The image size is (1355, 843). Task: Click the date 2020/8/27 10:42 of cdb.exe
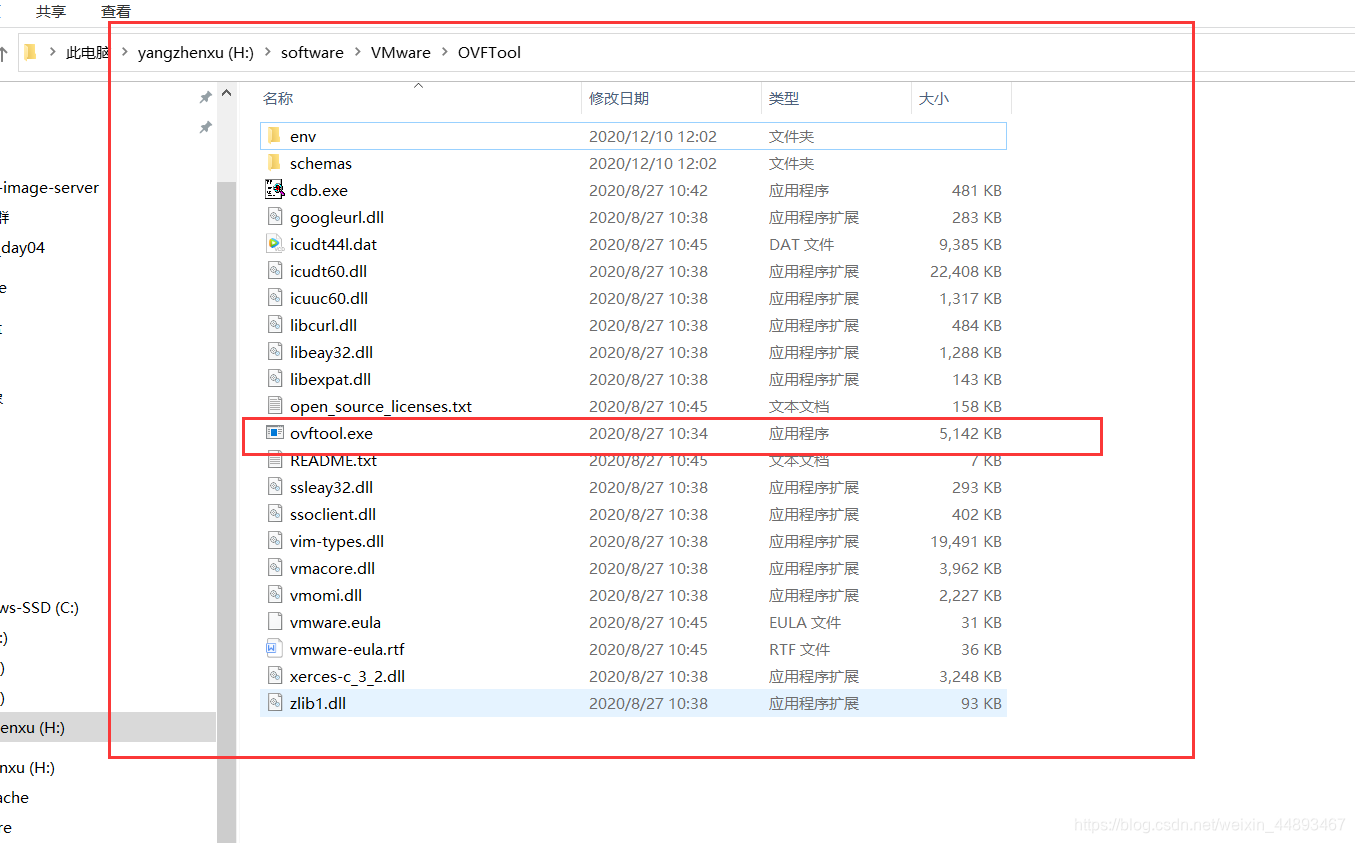[x=648, y=190]
